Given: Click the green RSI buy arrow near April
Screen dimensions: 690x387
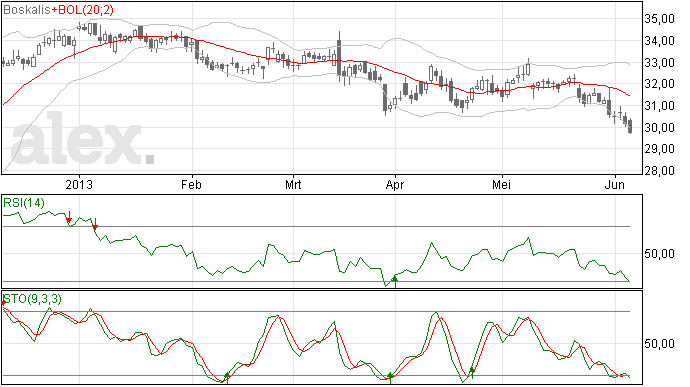Looking at the screenshot, I should (x=395, y=282).
